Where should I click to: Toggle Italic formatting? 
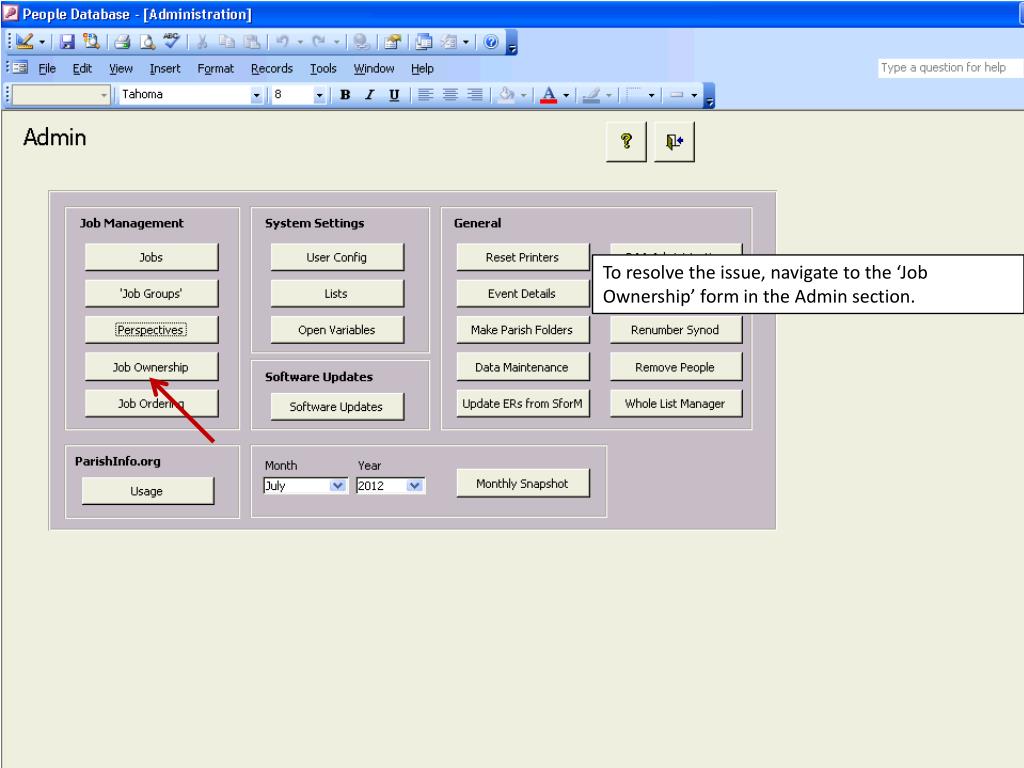click(370, 95)
